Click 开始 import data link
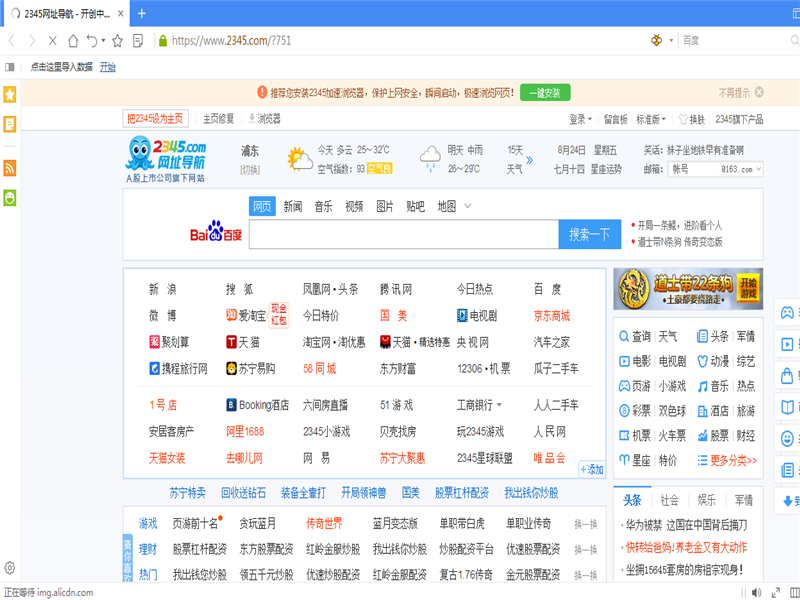The width and height of the screenshot is (800, 600). pyautogui.click(x=108, y=67)
